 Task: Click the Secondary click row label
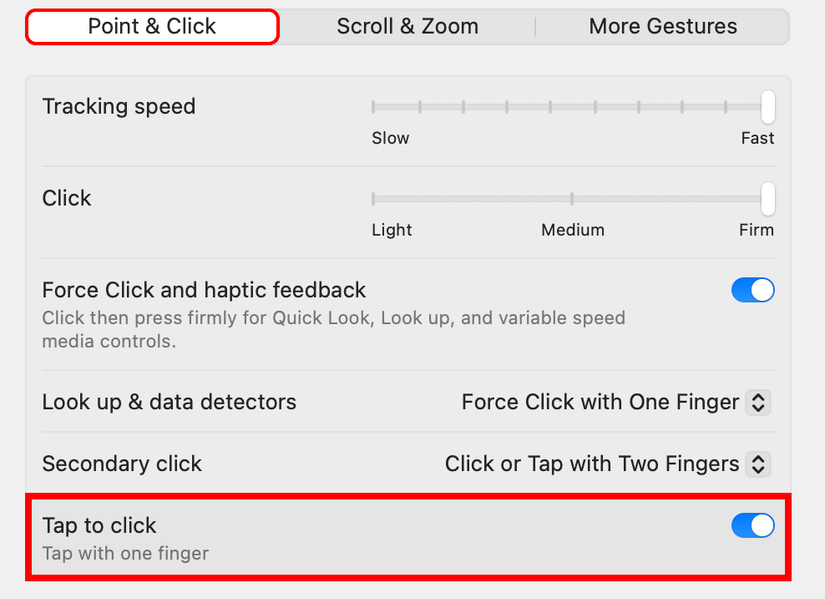121,464
